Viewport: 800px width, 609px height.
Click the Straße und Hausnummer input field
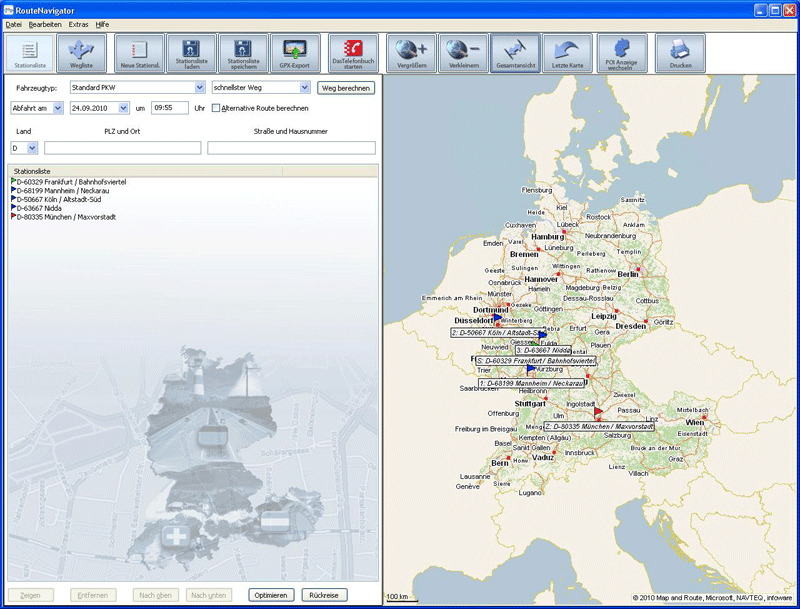pyautogui.click(x=291, y=148)
